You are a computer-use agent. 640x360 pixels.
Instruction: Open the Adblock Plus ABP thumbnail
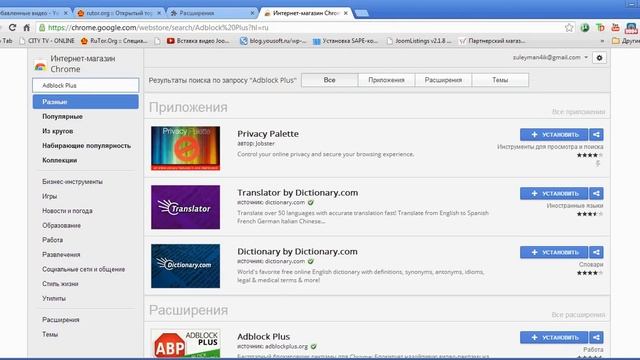(185, 344)
